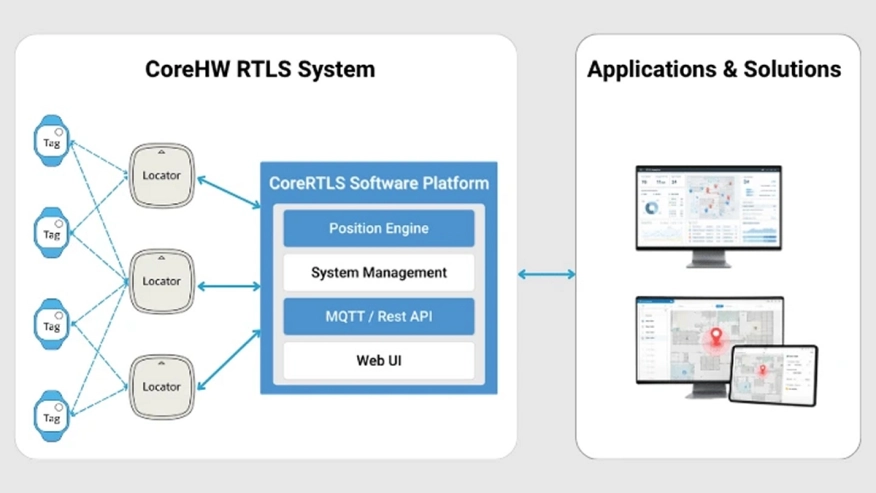Image resolution: width=876 pixels, height=493 pixels.
Task: Click the double arrow between the two panels
Action: click(x=546, y=274)
